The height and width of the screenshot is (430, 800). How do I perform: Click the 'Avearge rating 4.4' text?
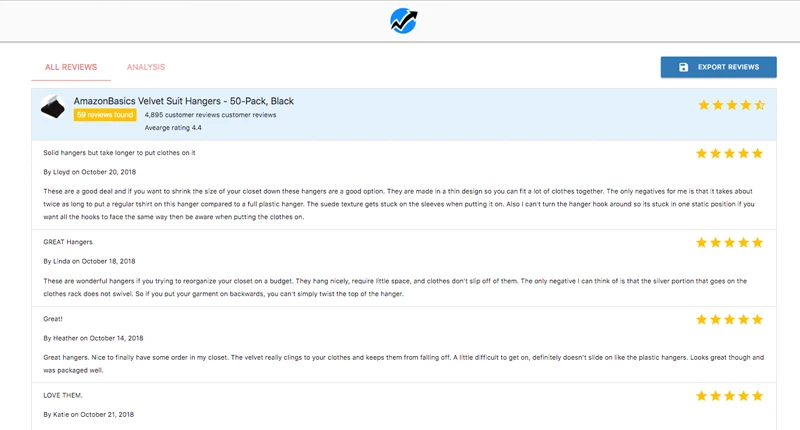173,128
